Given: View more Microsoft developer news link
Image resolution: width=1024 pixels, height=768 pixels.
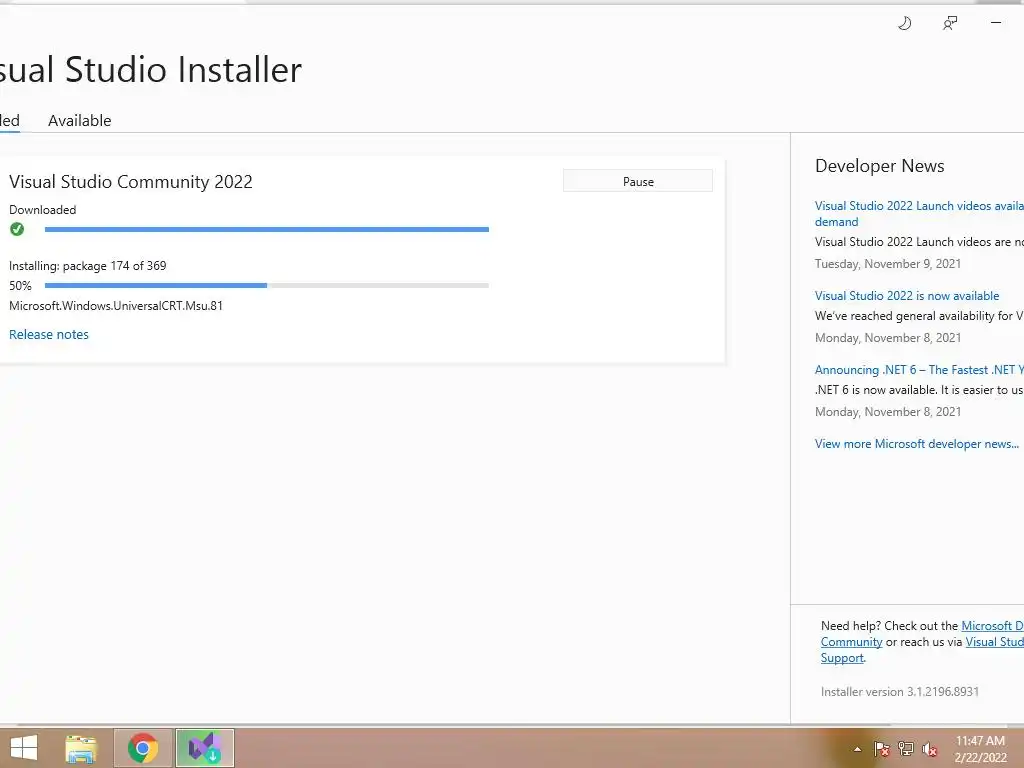Looking at the screenshot, I should tap(917, 444).
